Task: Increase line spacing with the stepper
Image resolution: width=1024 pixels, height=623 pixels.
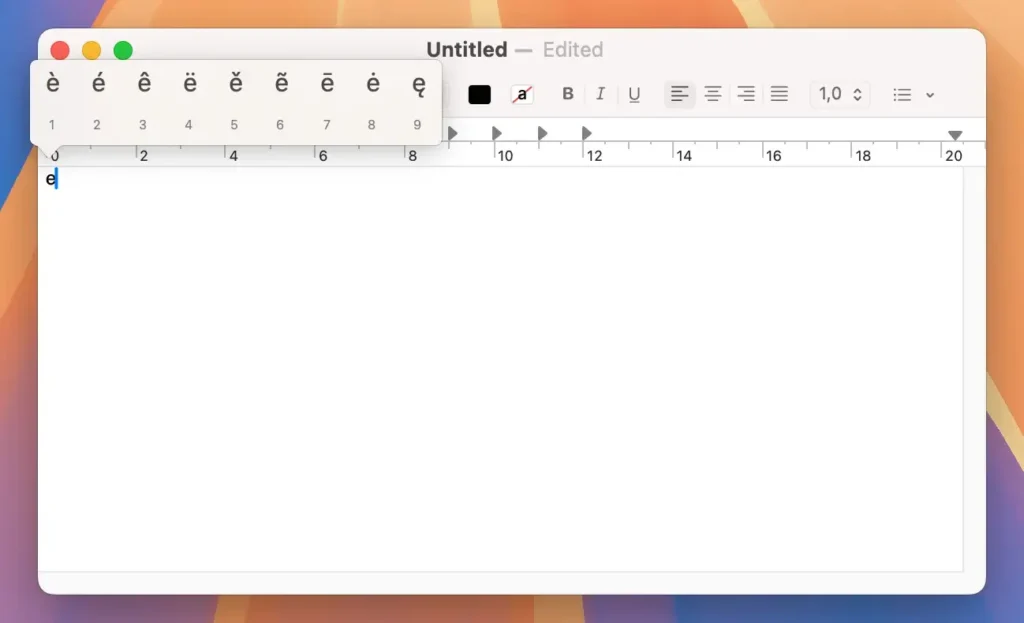Action: coord(857,89)
